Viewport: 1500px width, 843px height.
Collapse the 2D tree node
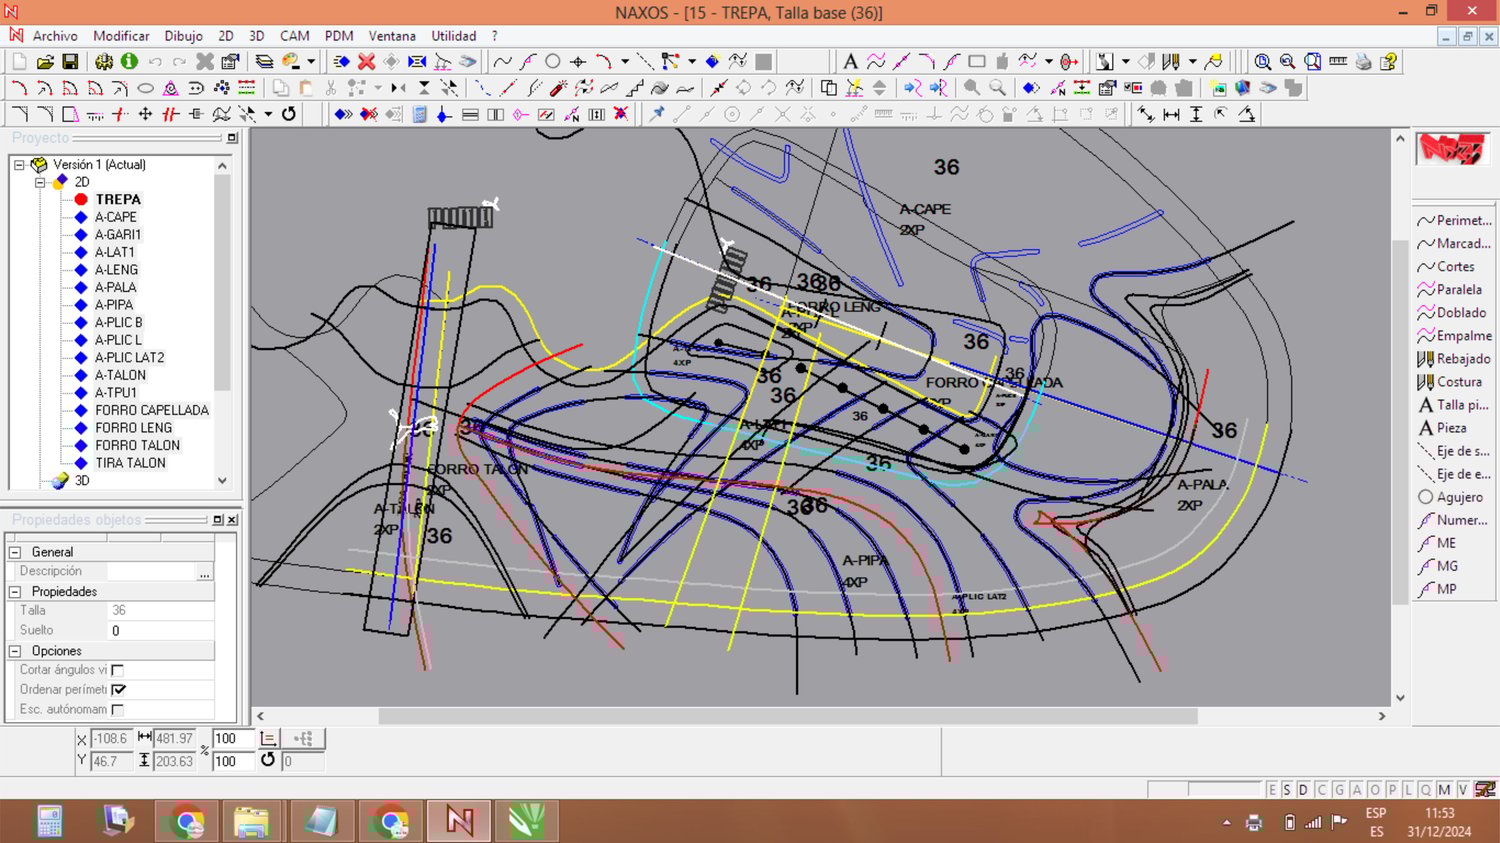pyautogui.click(x=41, y=182)
